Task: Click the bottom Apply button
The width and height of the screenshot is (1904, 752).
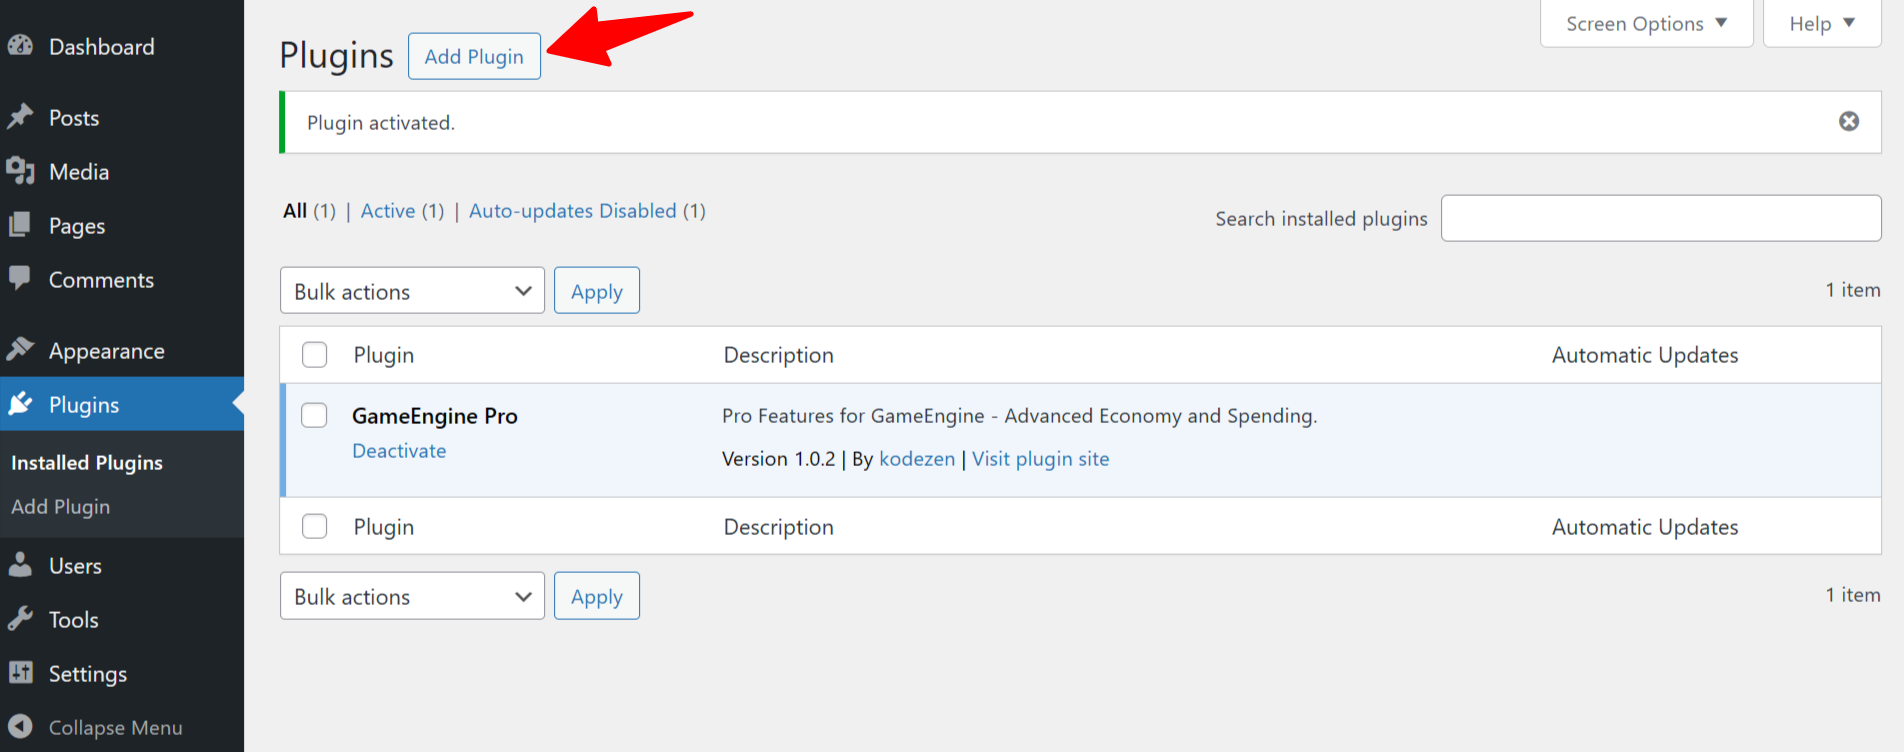Action: coord(597,596)
